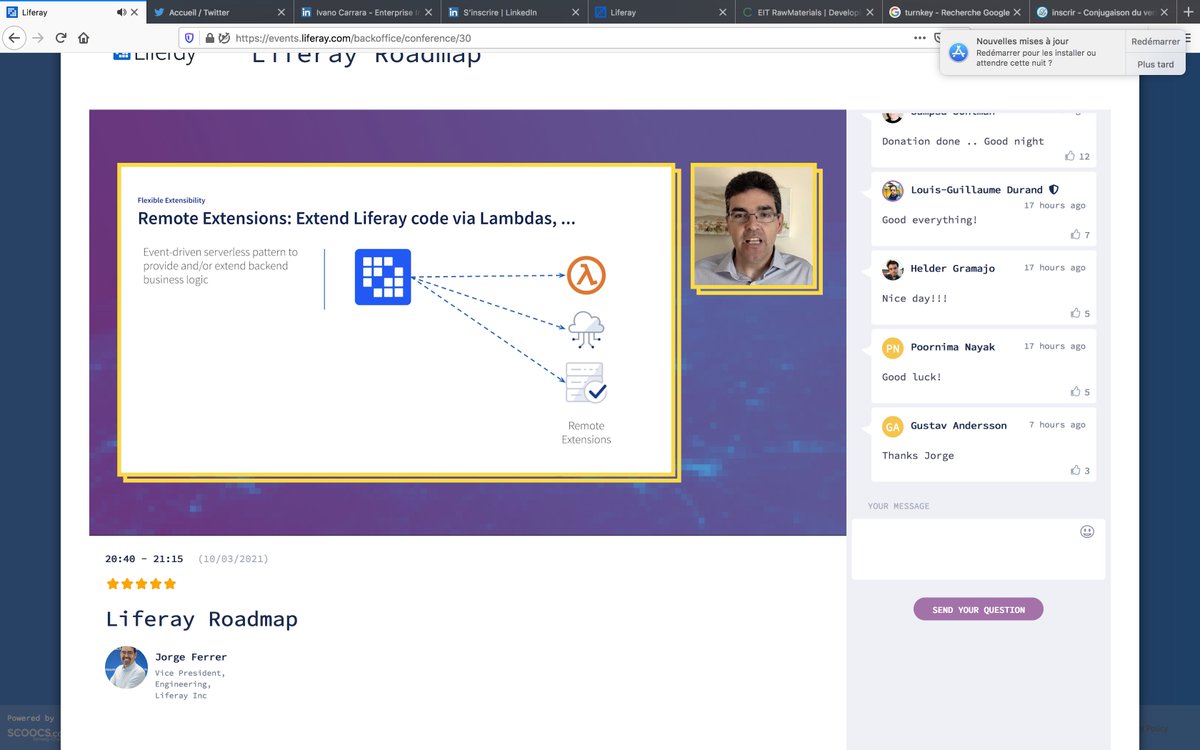This screenshot has height=750, width=1200.
Task: Click the shield badge beside Louis-Guillaume Durand
Action: pos(1054,189)
